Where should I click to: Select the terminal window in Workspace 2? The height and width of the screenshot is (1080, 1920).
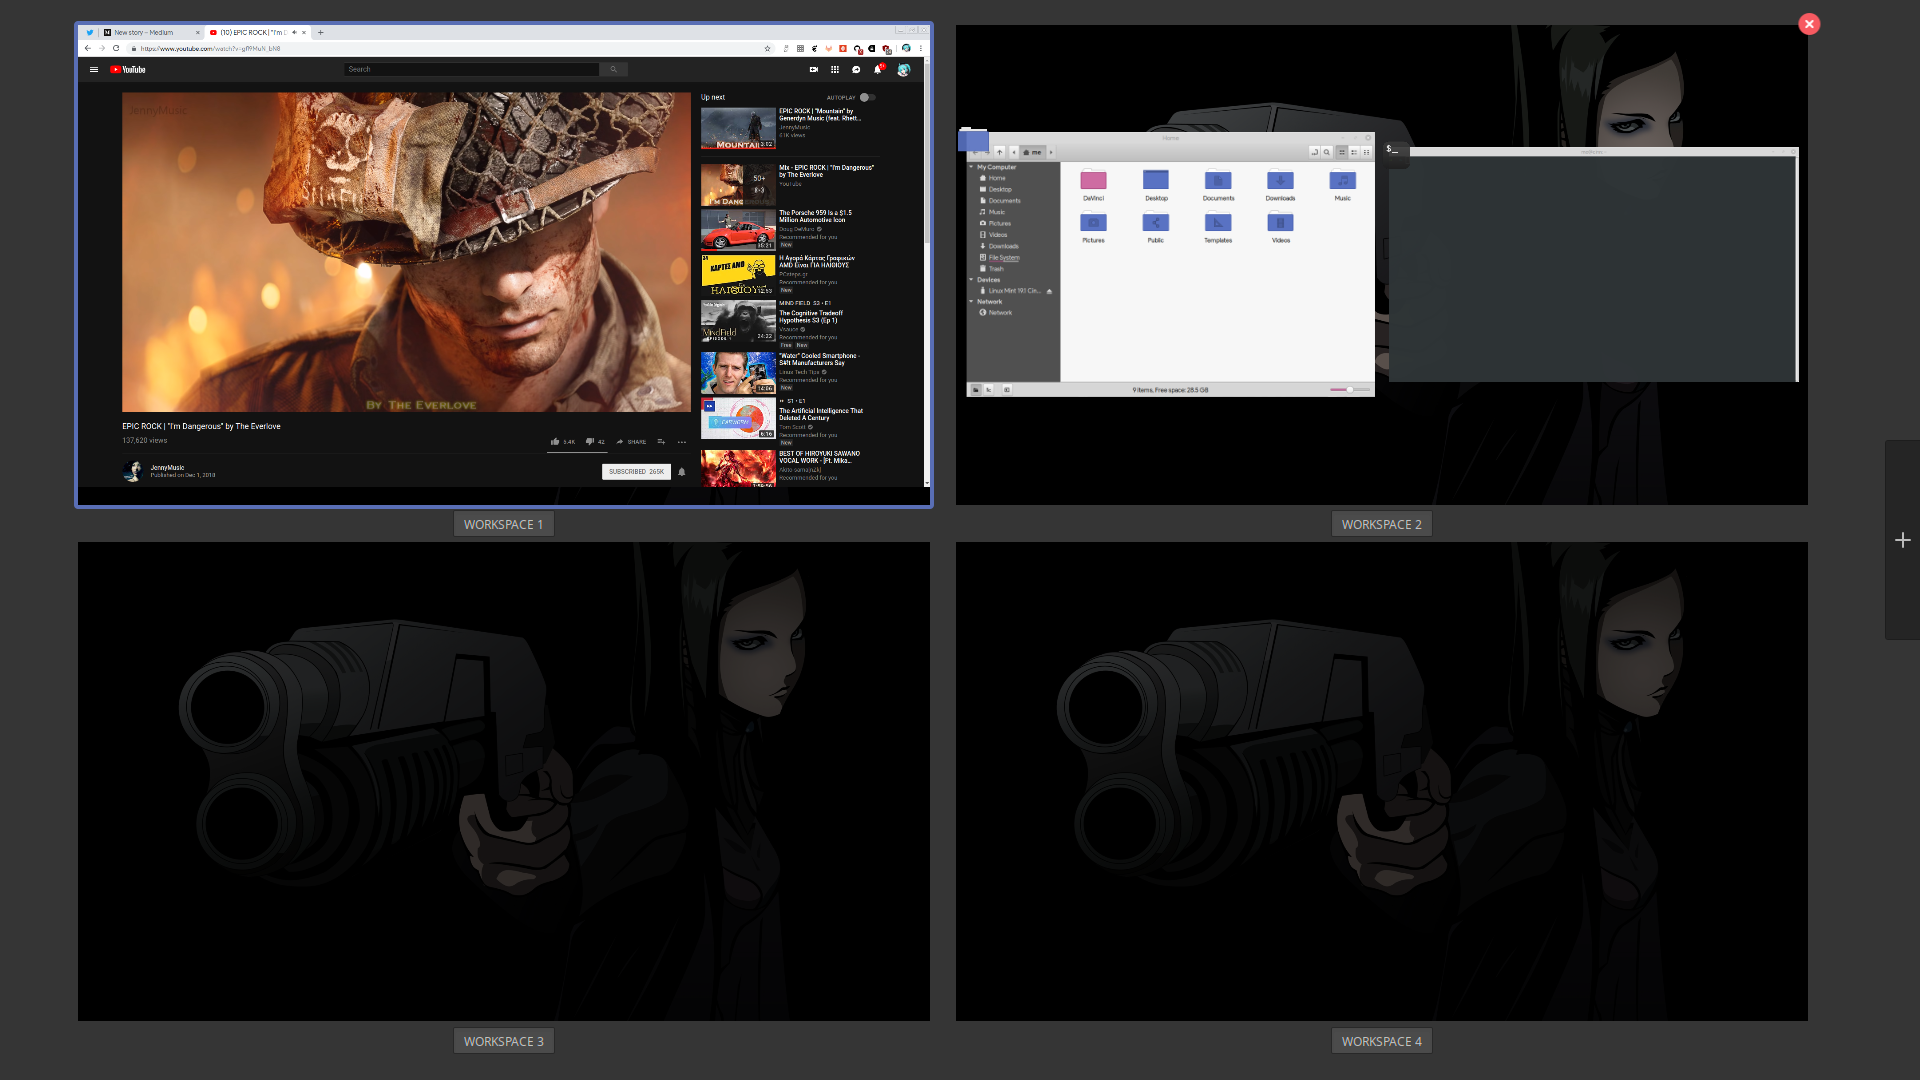click(1593, 265)
